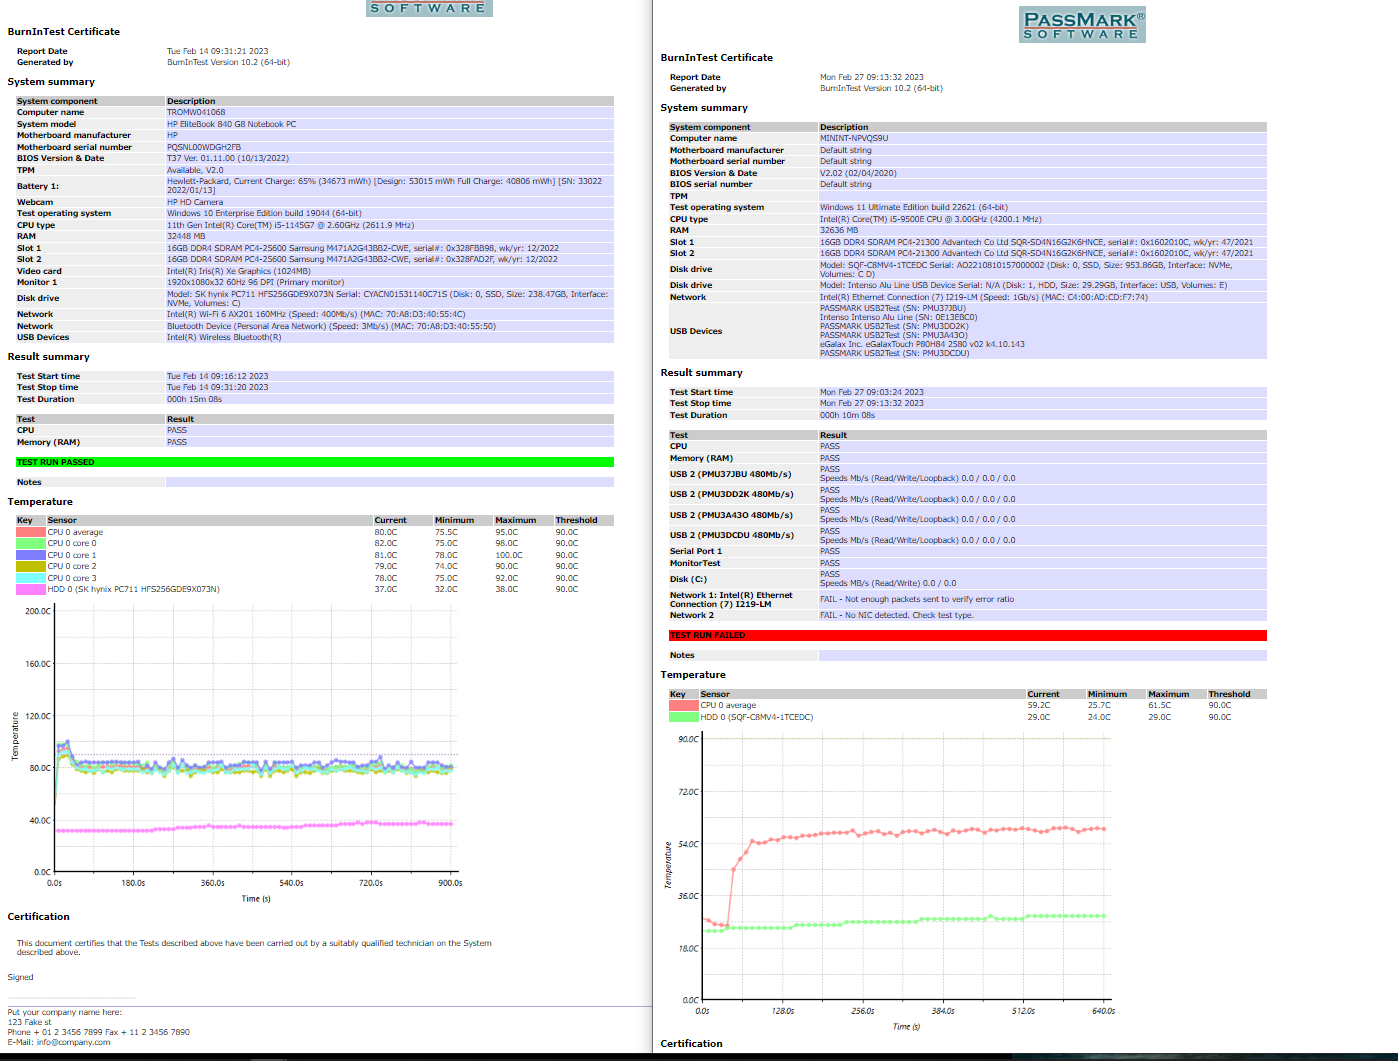The height and width of the screenshot is (1061, 1398).
Task: Click CPU 0 core 1 maximum 100.0C value
Action: 509,555
